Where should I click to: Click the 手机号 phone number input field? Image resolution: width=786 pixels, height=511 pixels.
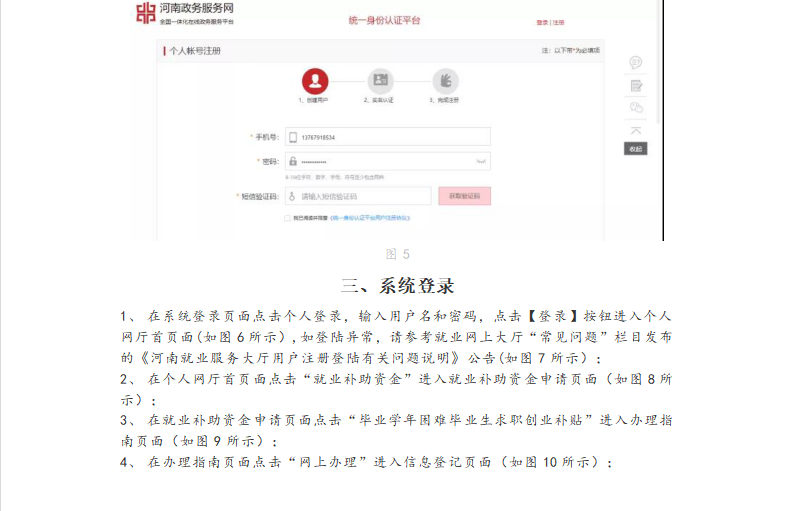pos(387,137)
